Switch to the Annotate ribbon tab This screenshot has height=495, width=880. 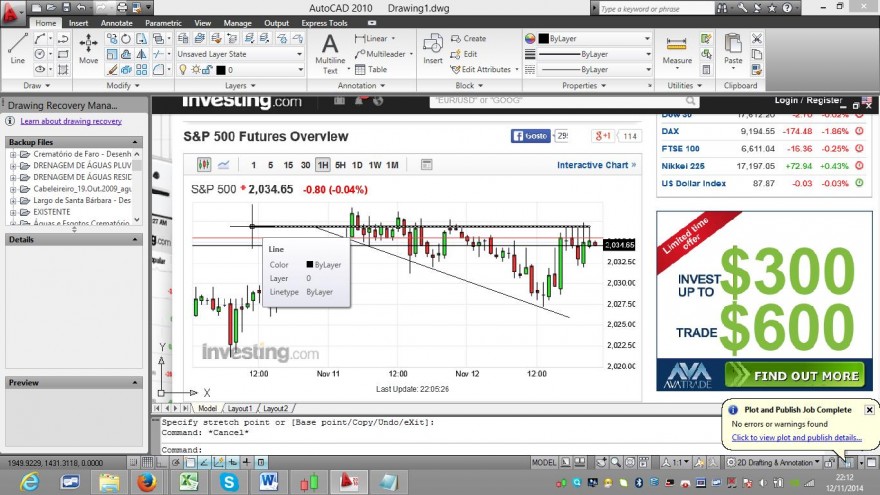pyautogui.click(x=117, y=23)
